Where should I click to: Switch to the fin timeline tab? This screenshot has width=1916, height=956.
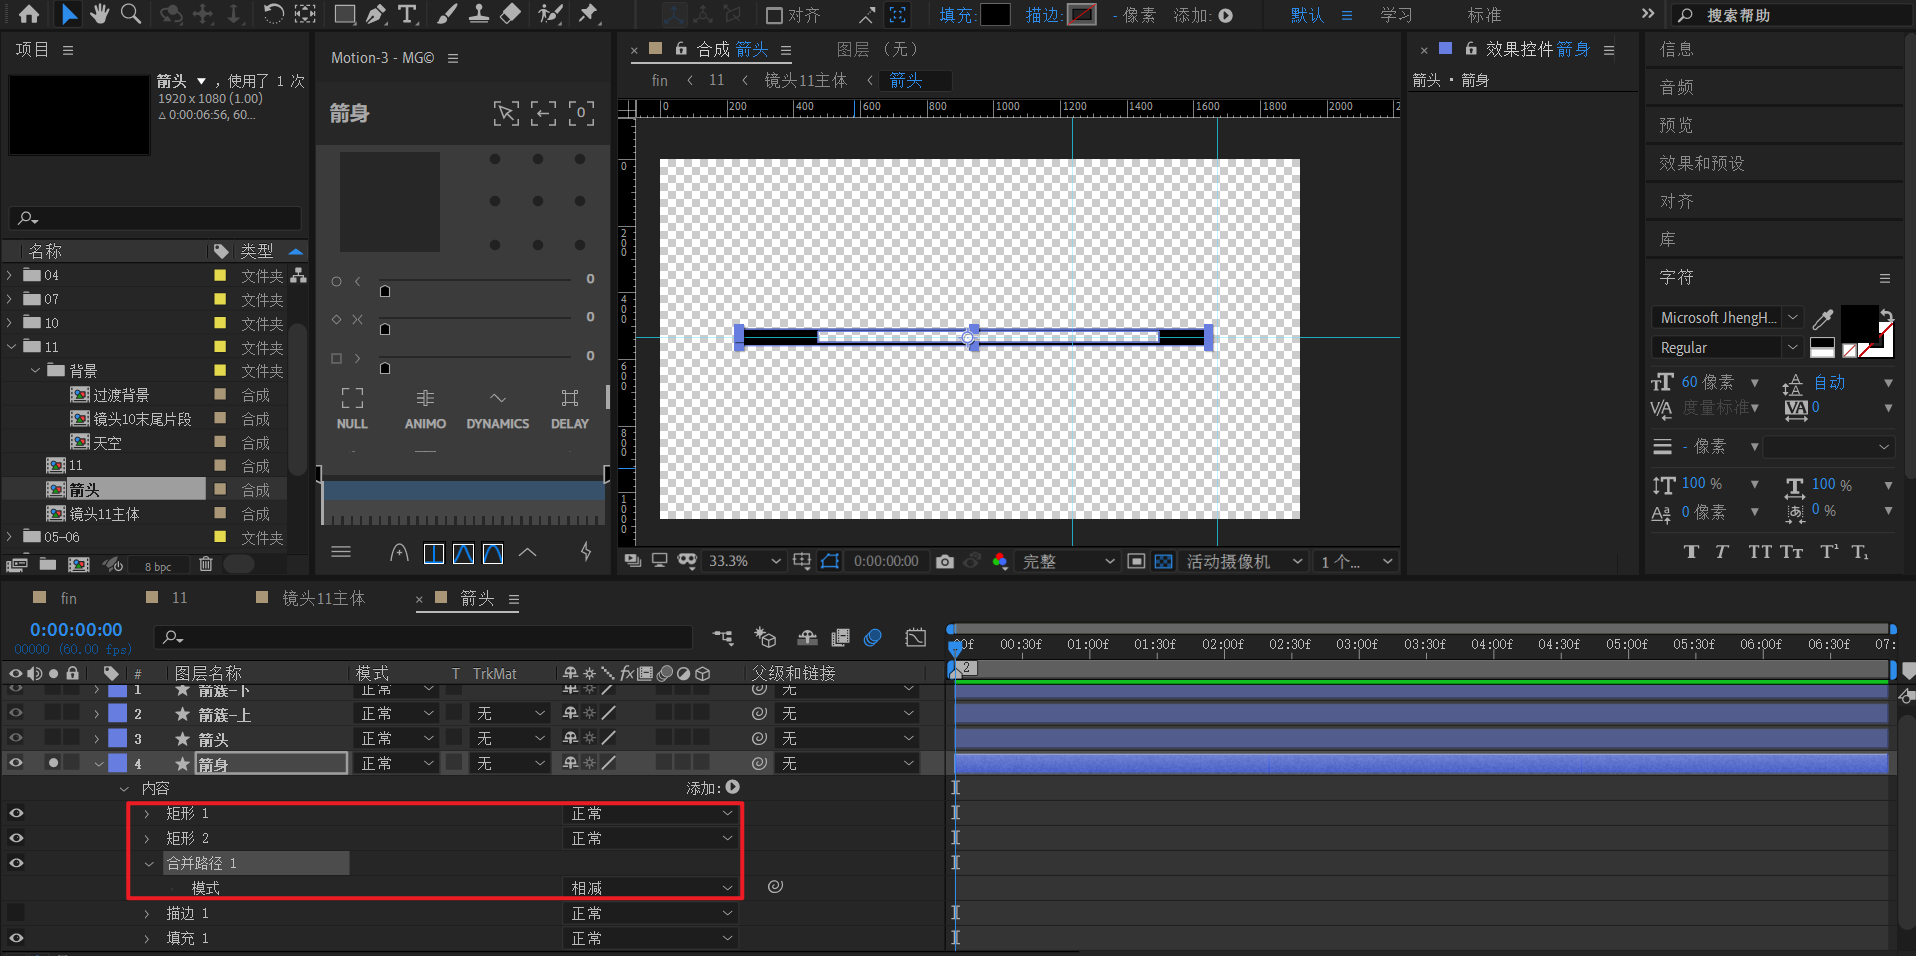(x=68, y=598)
